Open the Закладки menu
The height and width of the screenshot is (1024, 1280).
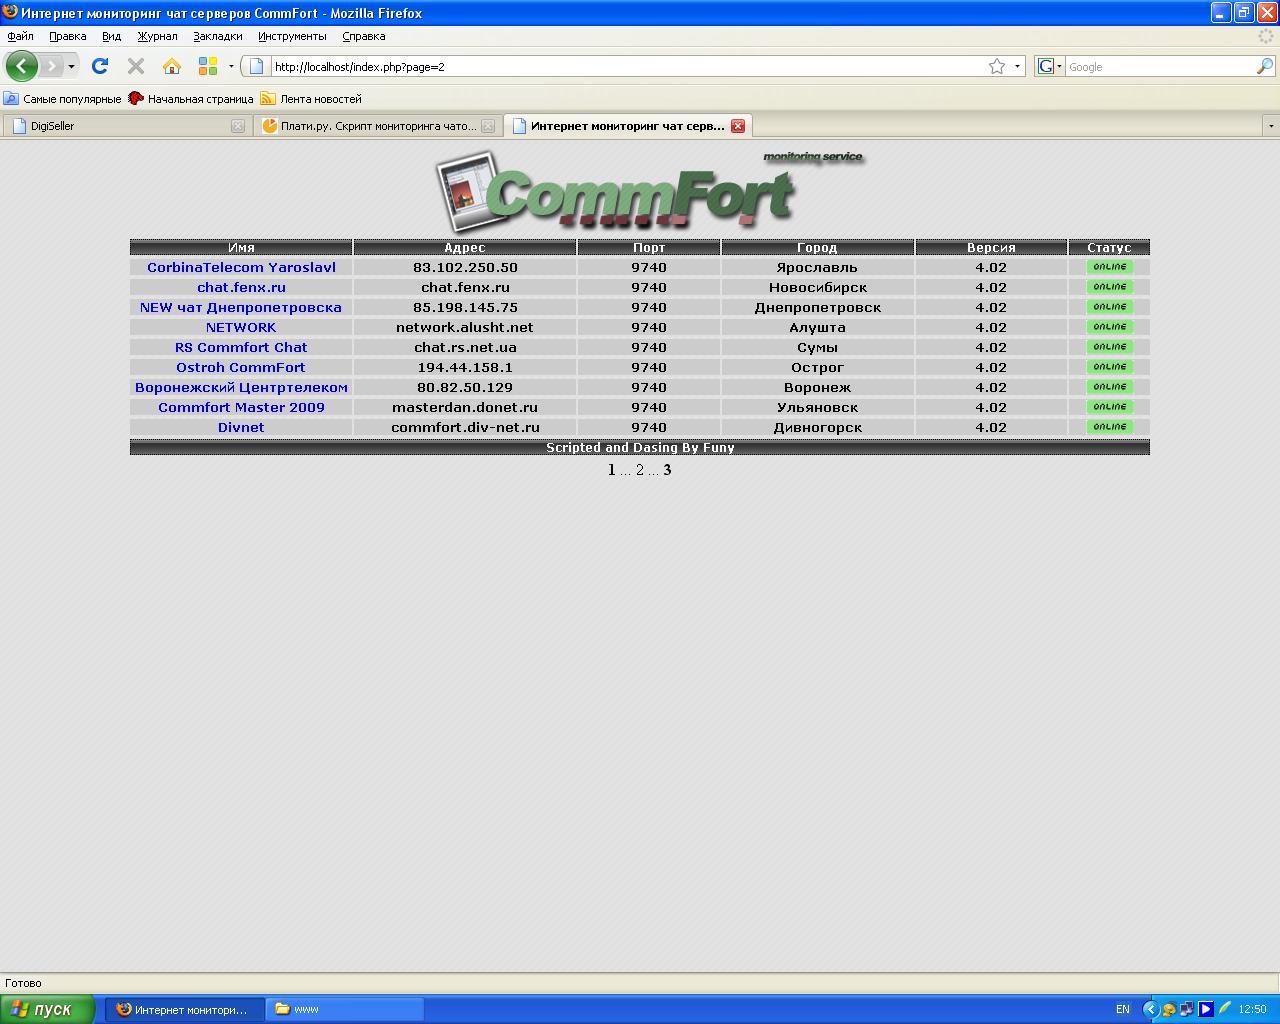(217, 36)
